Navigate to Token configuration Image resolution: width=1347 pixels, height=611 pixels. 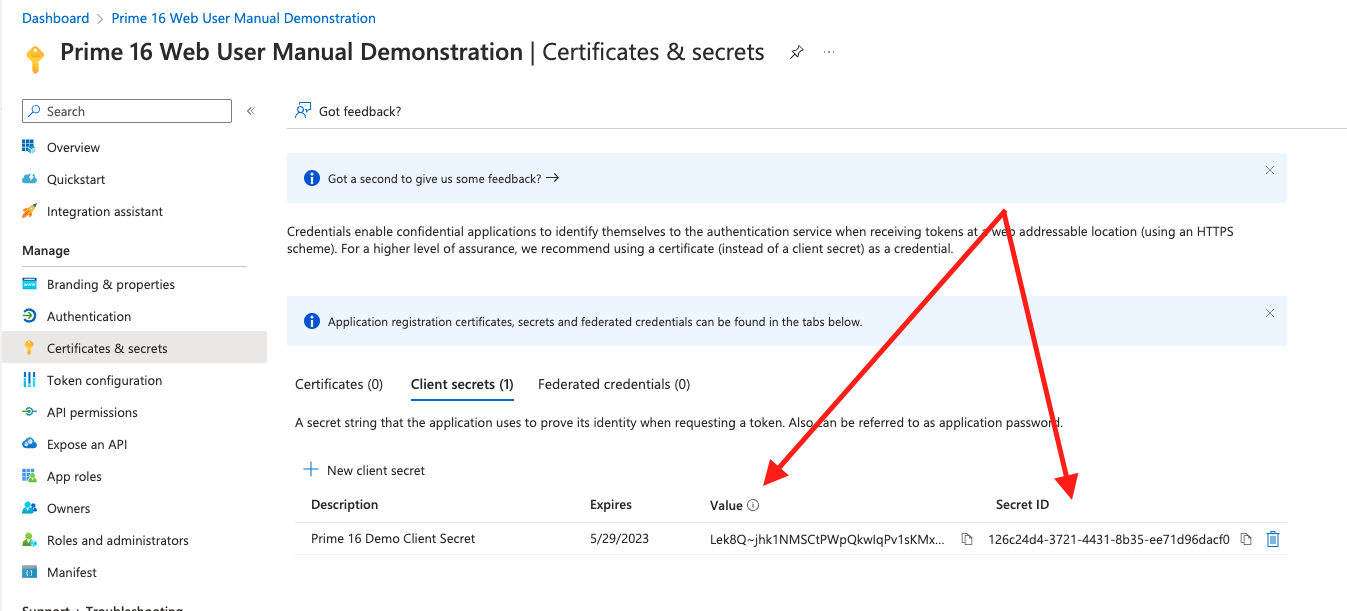pyautogui.click(x=104, y=380)
